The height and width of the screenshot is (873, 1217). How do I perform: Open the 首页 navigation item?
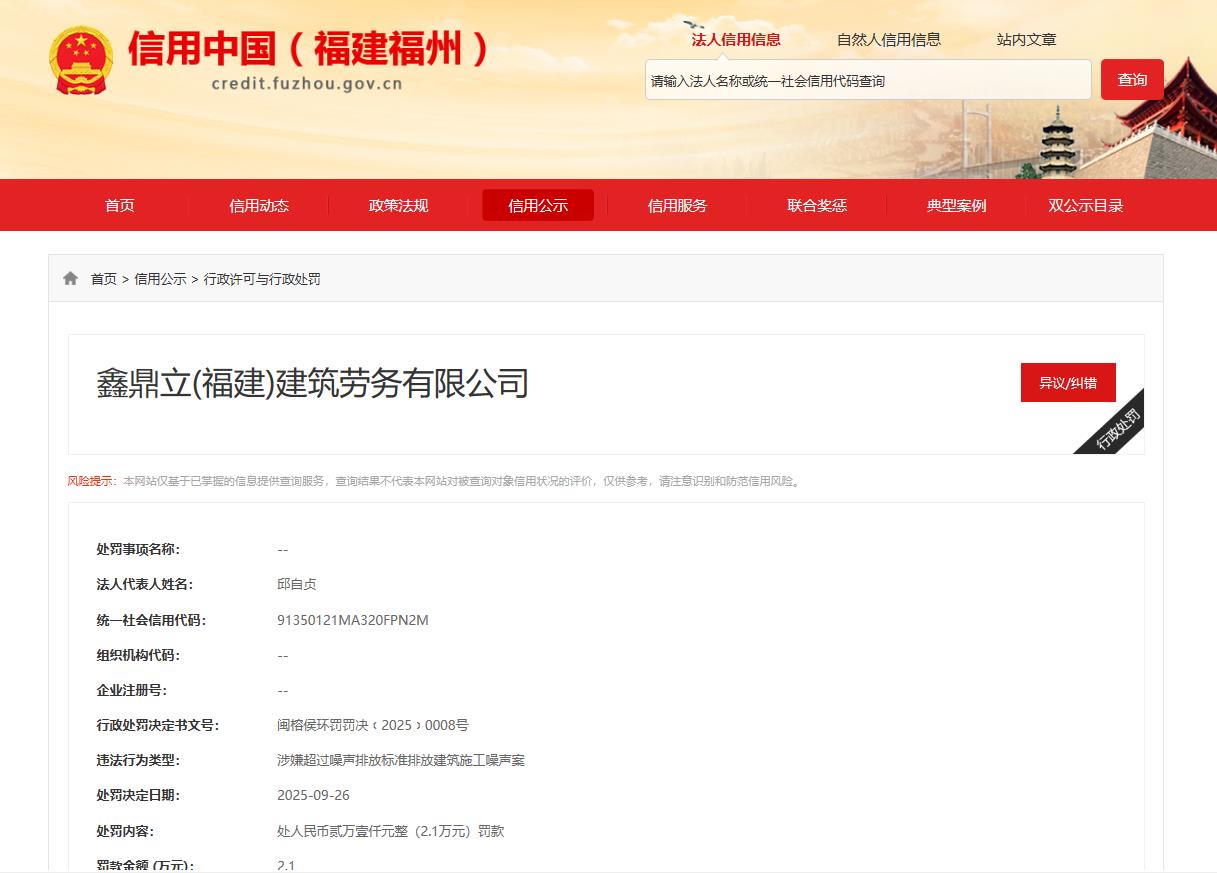[119, 205]
